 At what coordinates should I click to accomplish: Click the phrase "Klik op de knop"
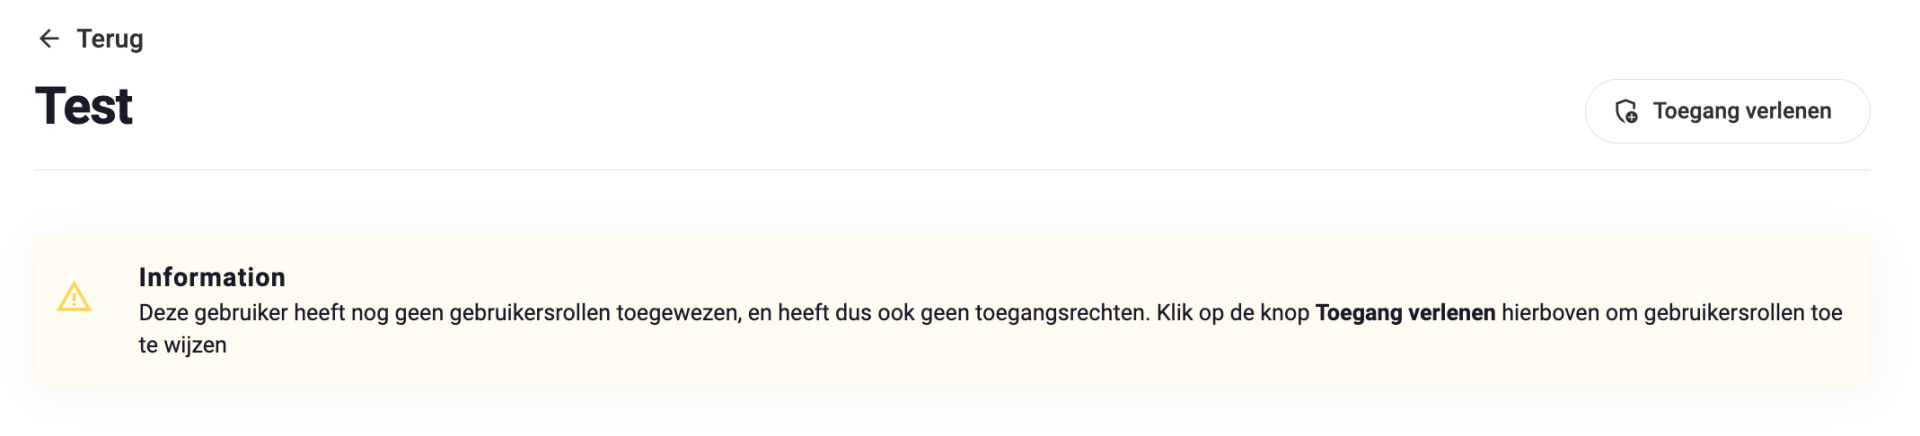point(1233,313)
